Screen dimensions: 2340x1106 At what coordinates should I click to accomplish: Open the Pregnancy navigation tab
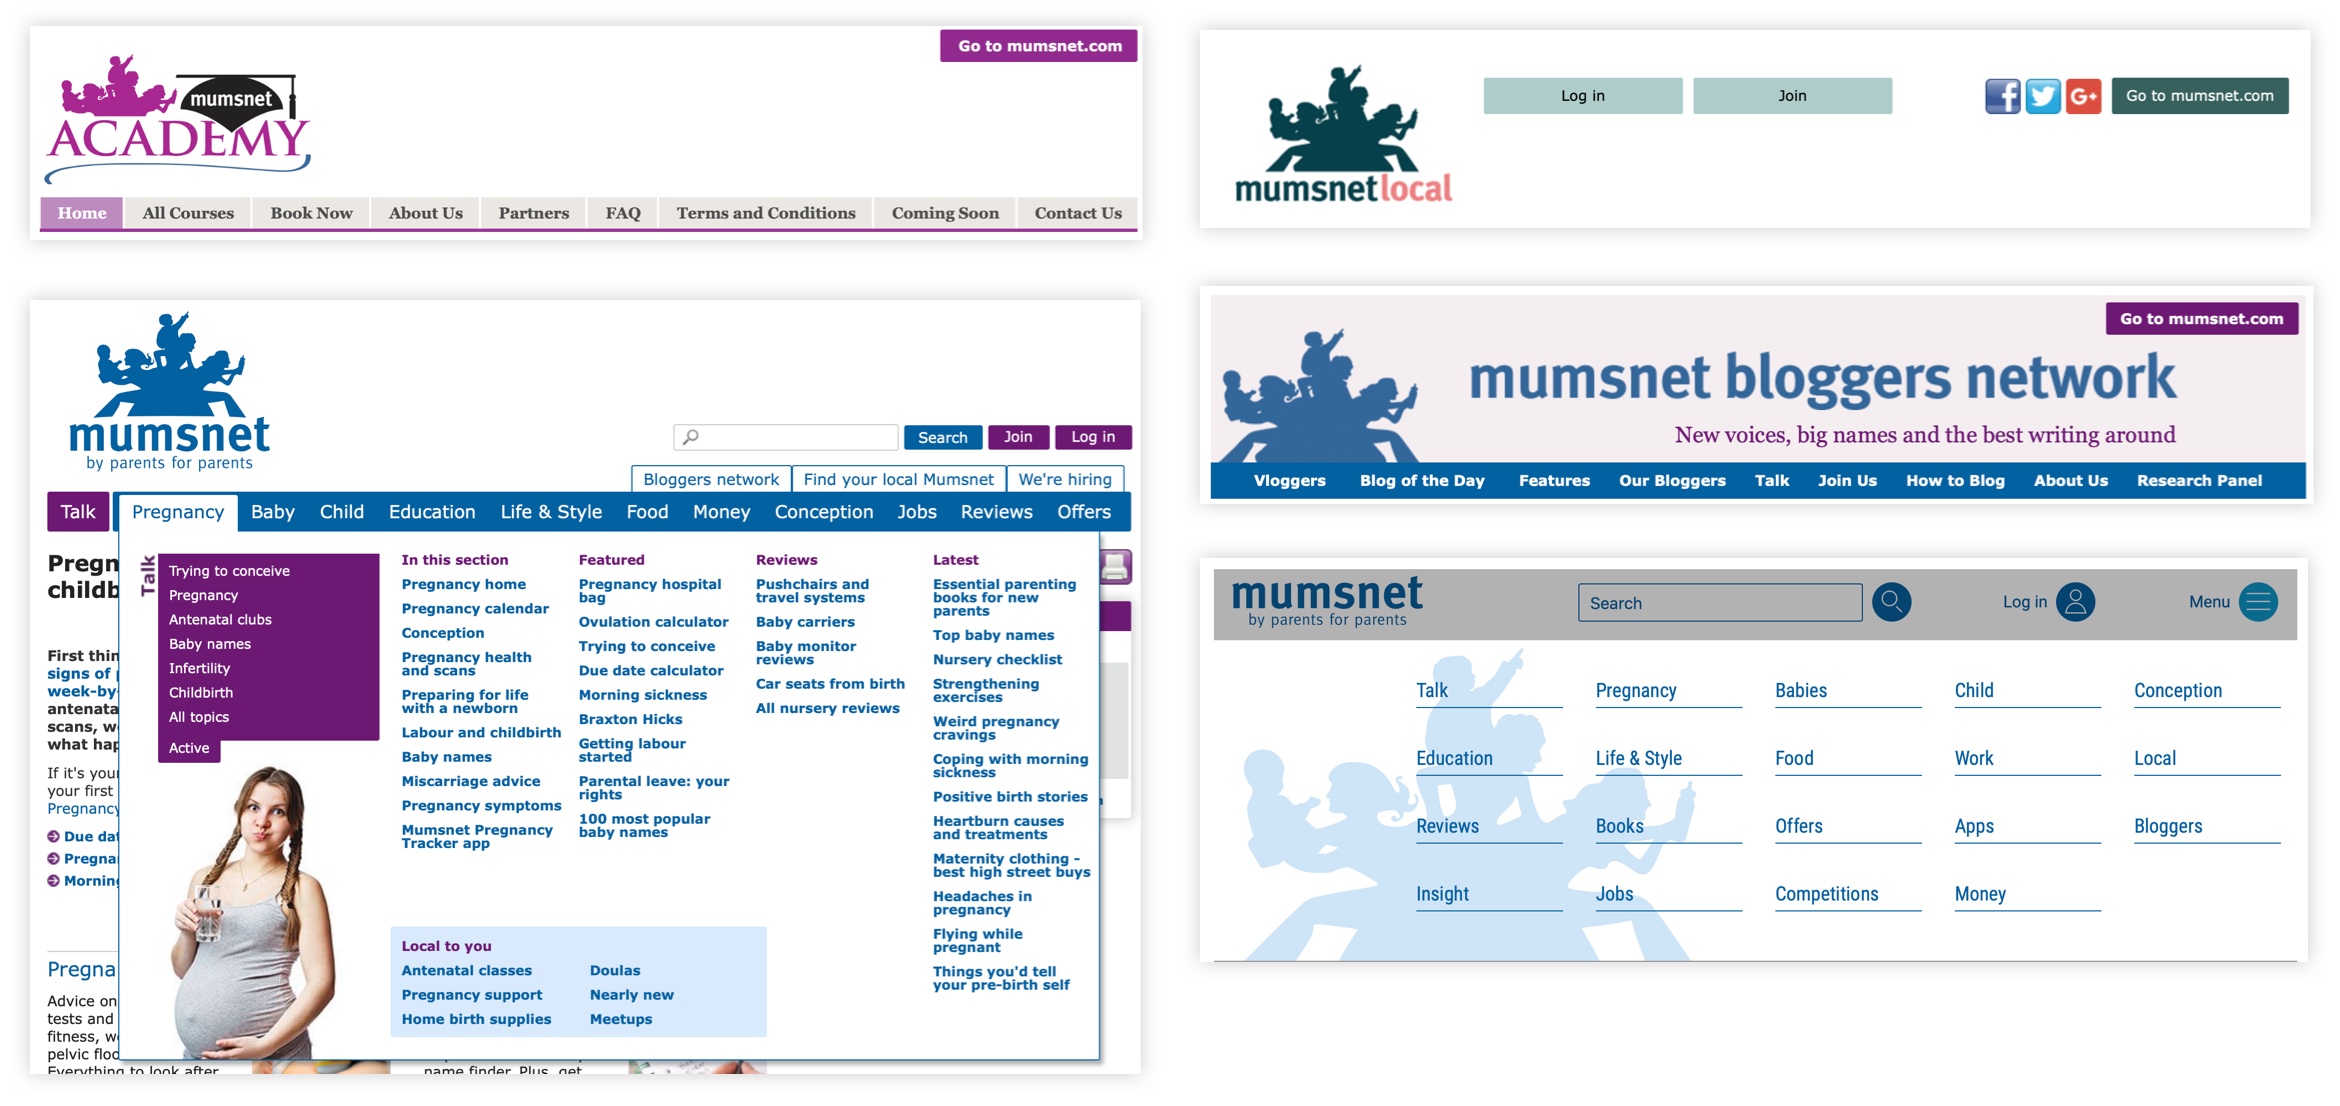[178, 512]
